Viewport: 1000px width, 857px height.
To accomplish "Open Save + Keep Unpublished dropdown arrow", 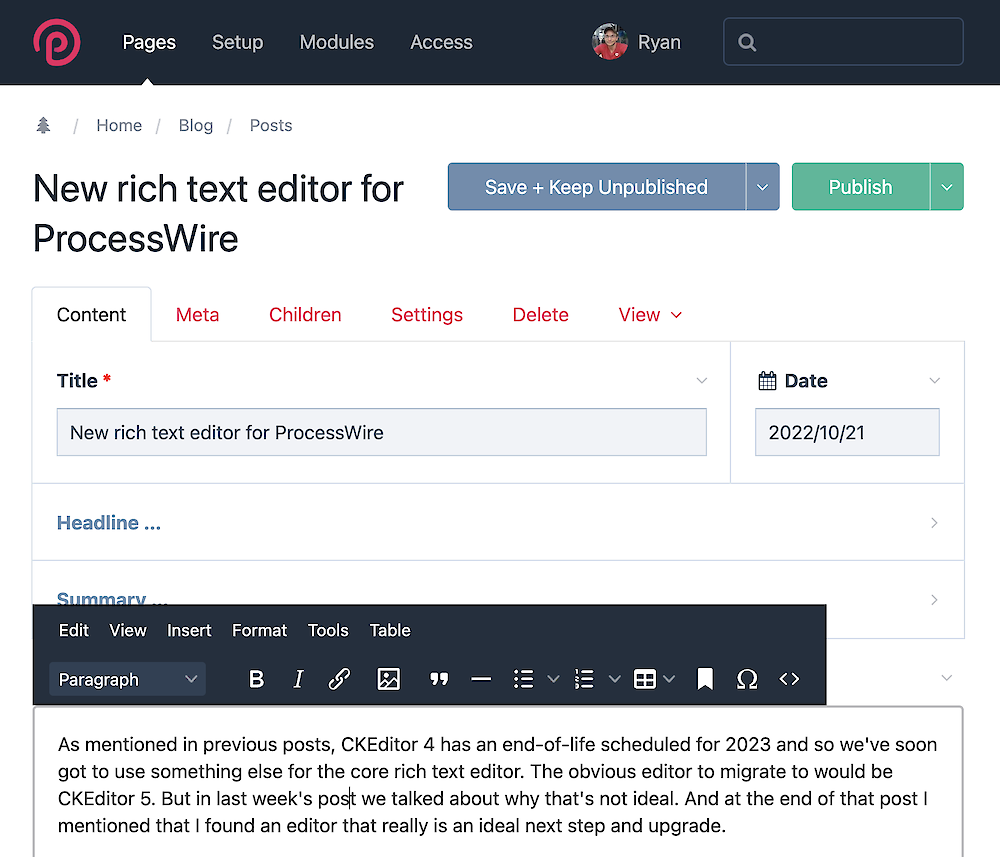I will tap(763, 187).
